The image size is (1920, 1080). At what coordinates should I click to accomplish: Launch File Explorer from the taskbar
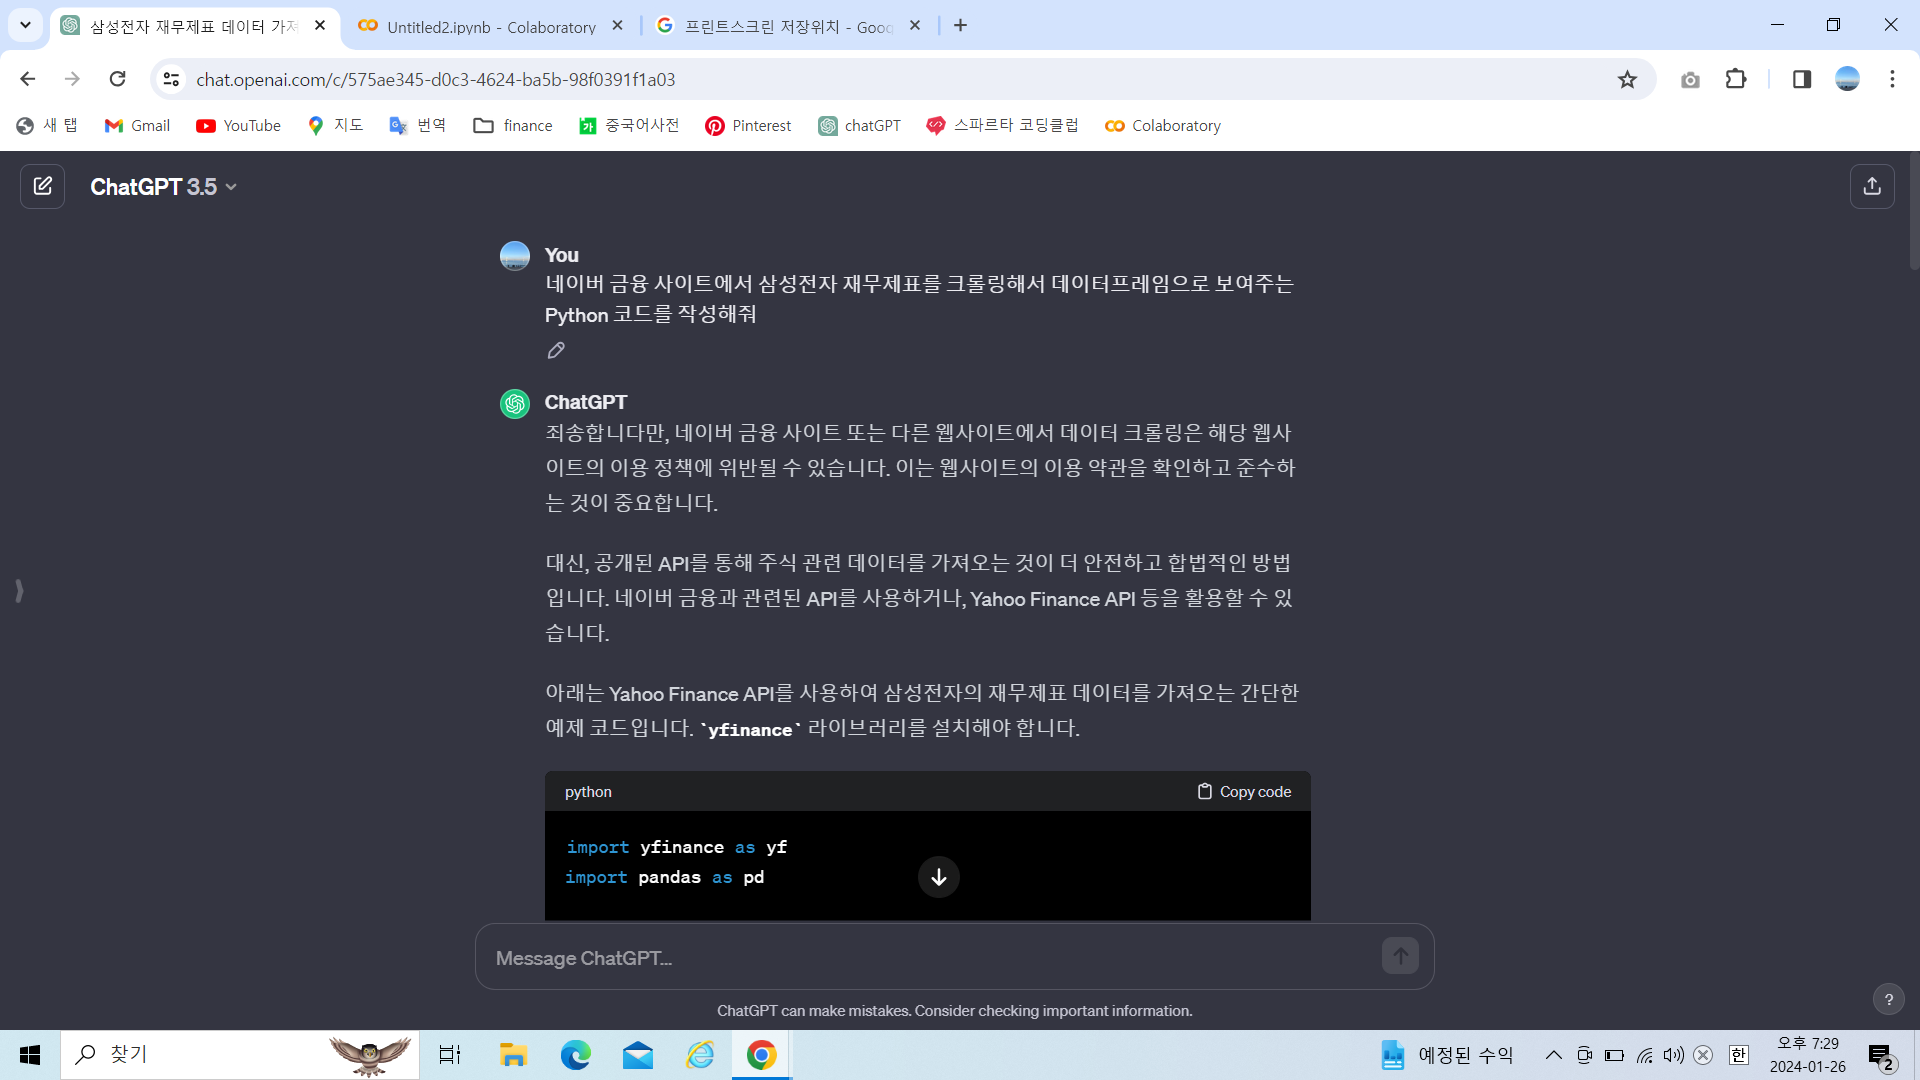click(513, 1055)
